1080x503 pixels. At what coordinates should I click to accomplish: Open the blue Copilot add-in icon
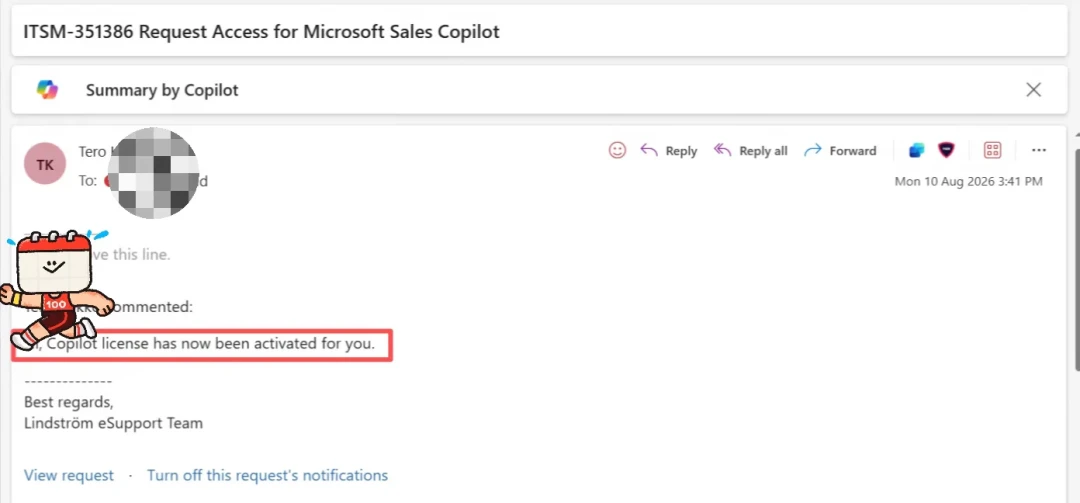click(916, 150)
